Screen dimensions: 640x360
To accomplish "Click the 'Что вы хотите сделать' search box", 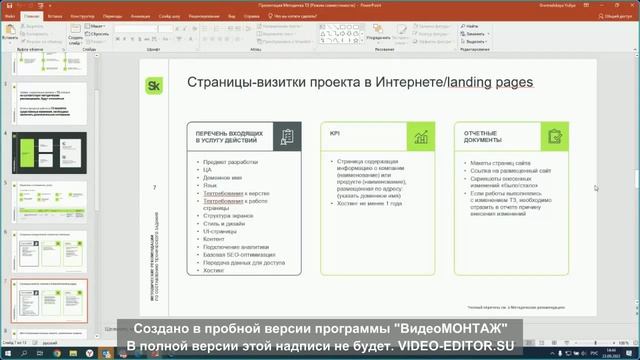I will pos(292,16).
